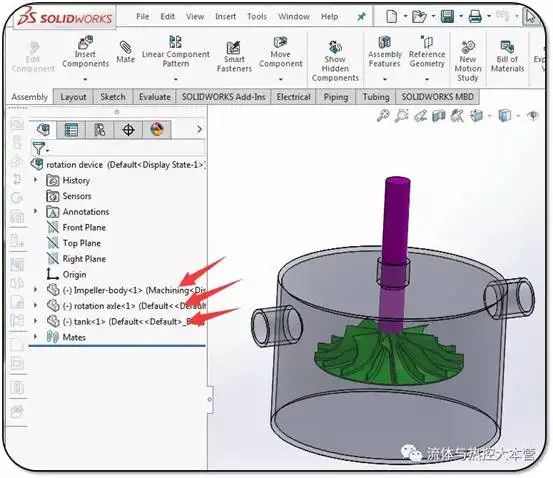Expand the History folder
553x478 pixels.
35,180
